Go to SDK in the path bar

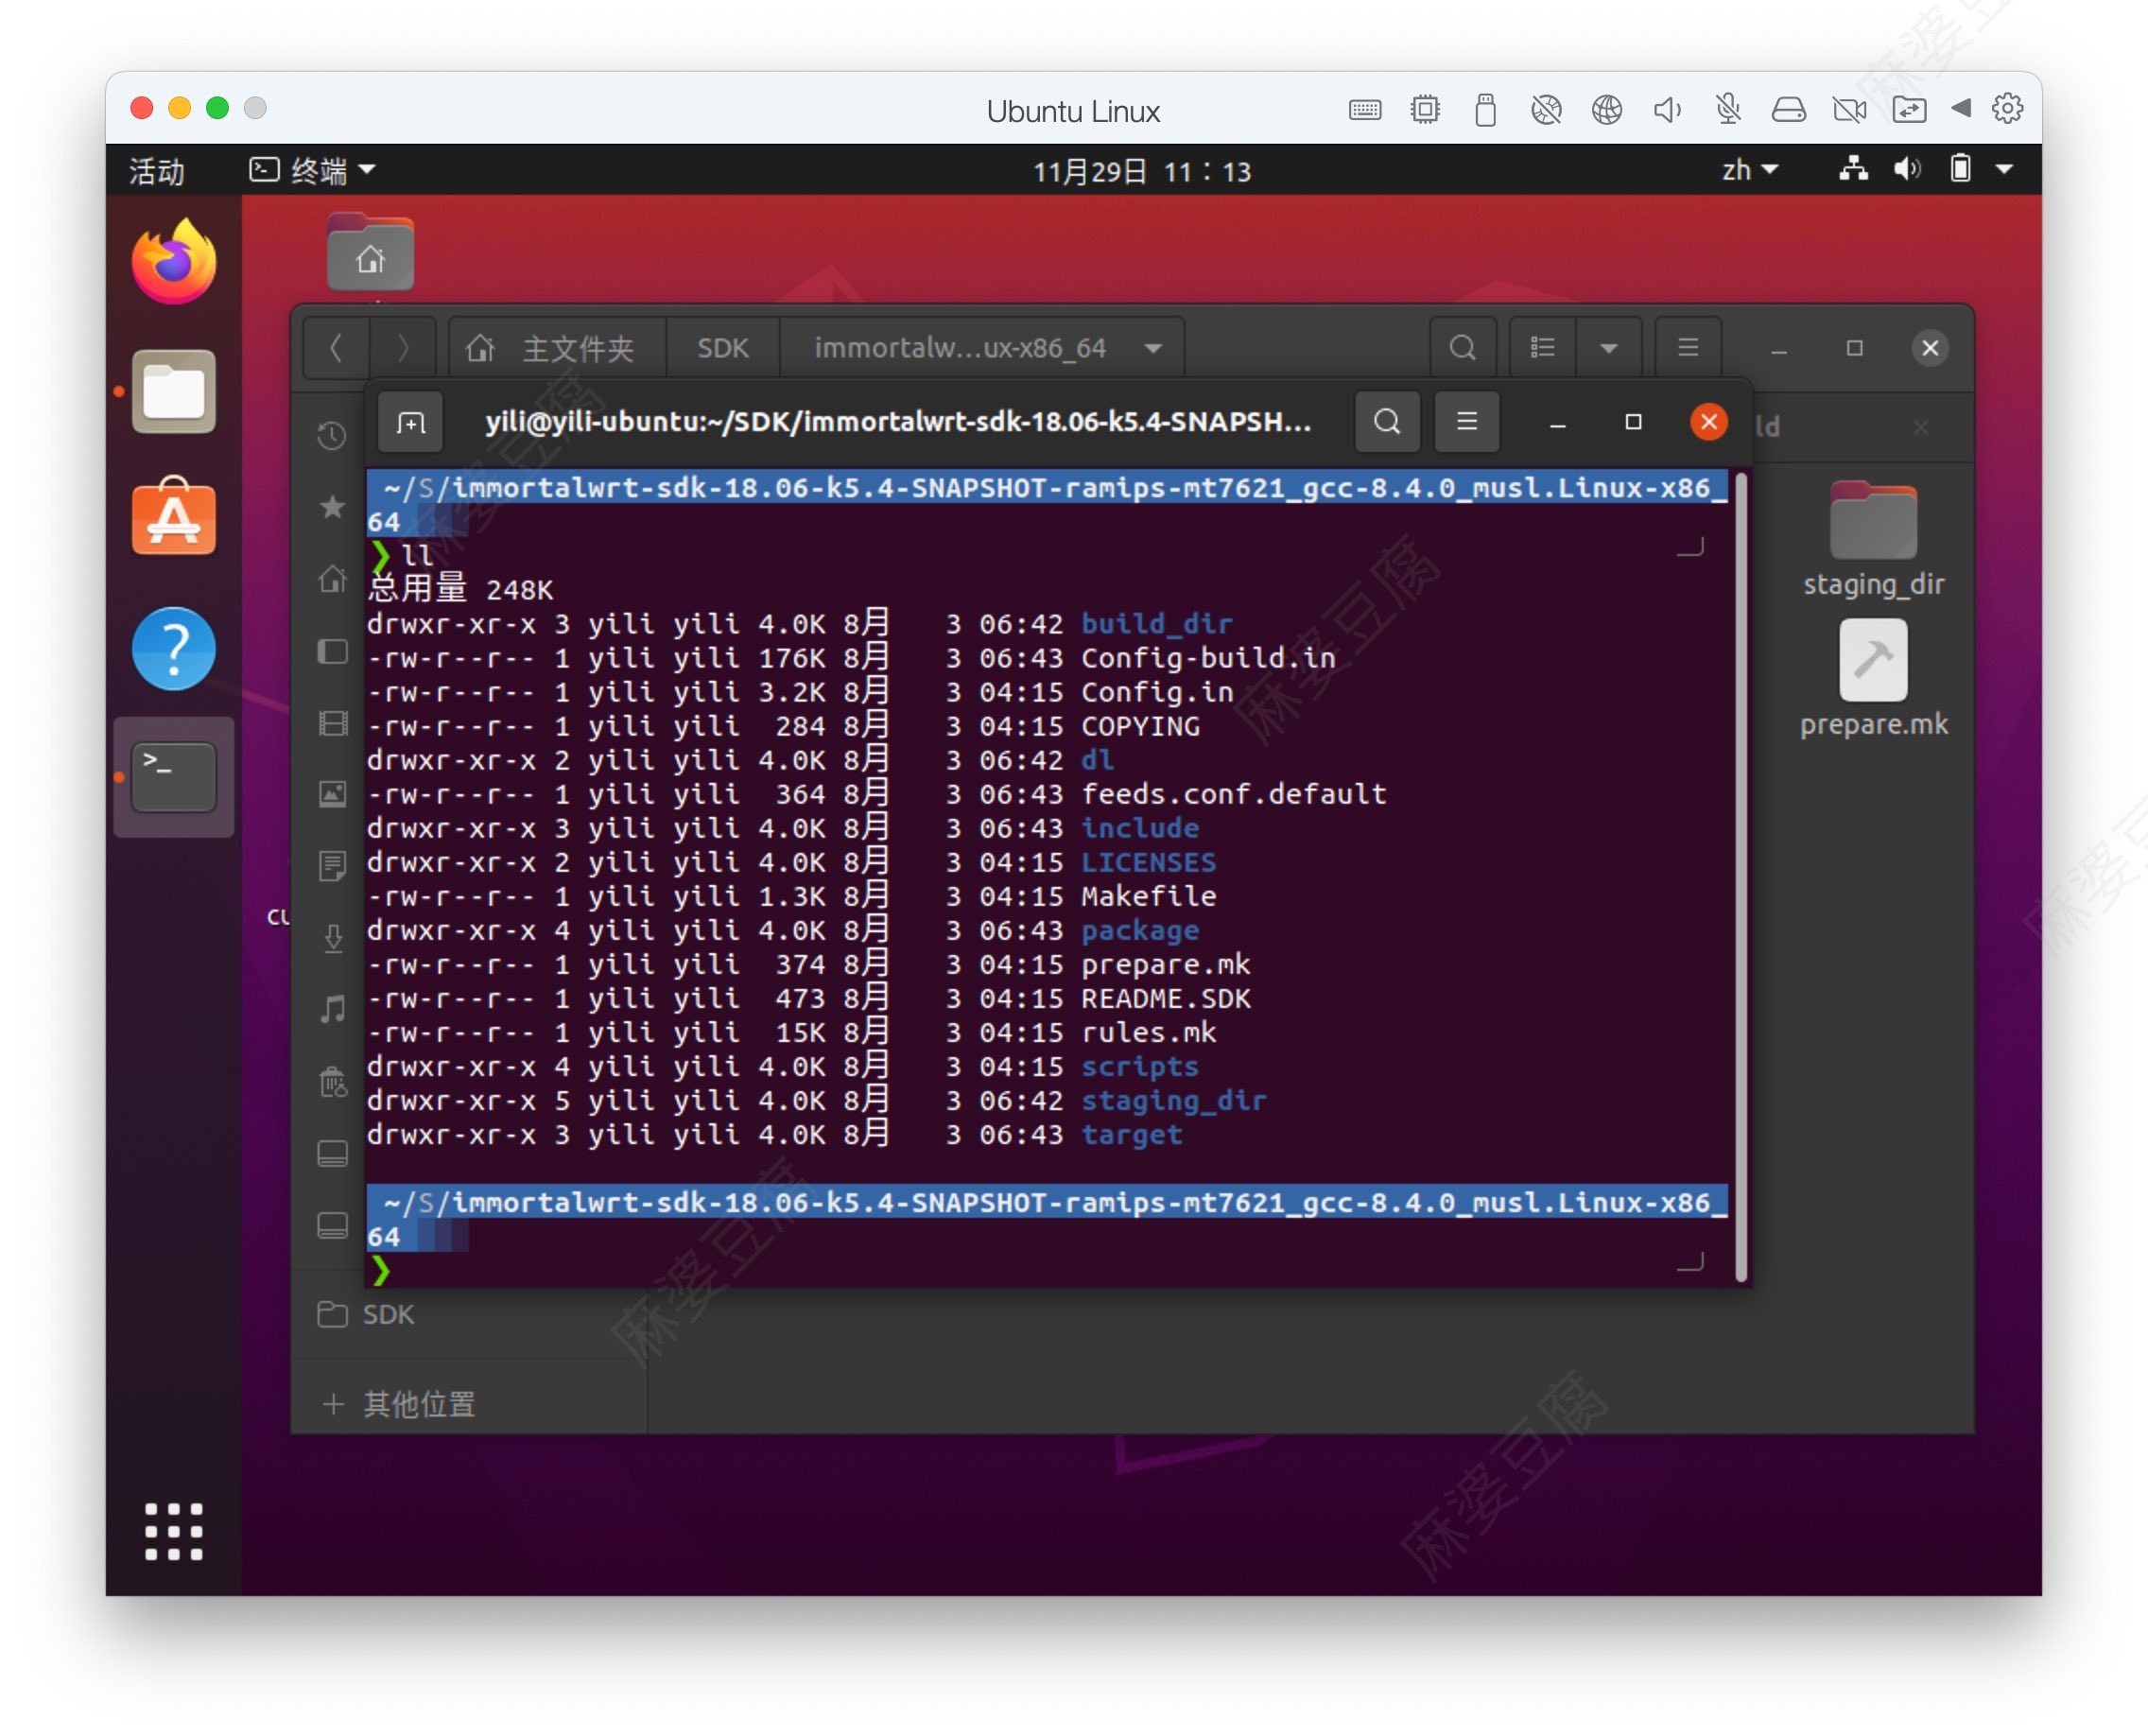click(723, 348)
